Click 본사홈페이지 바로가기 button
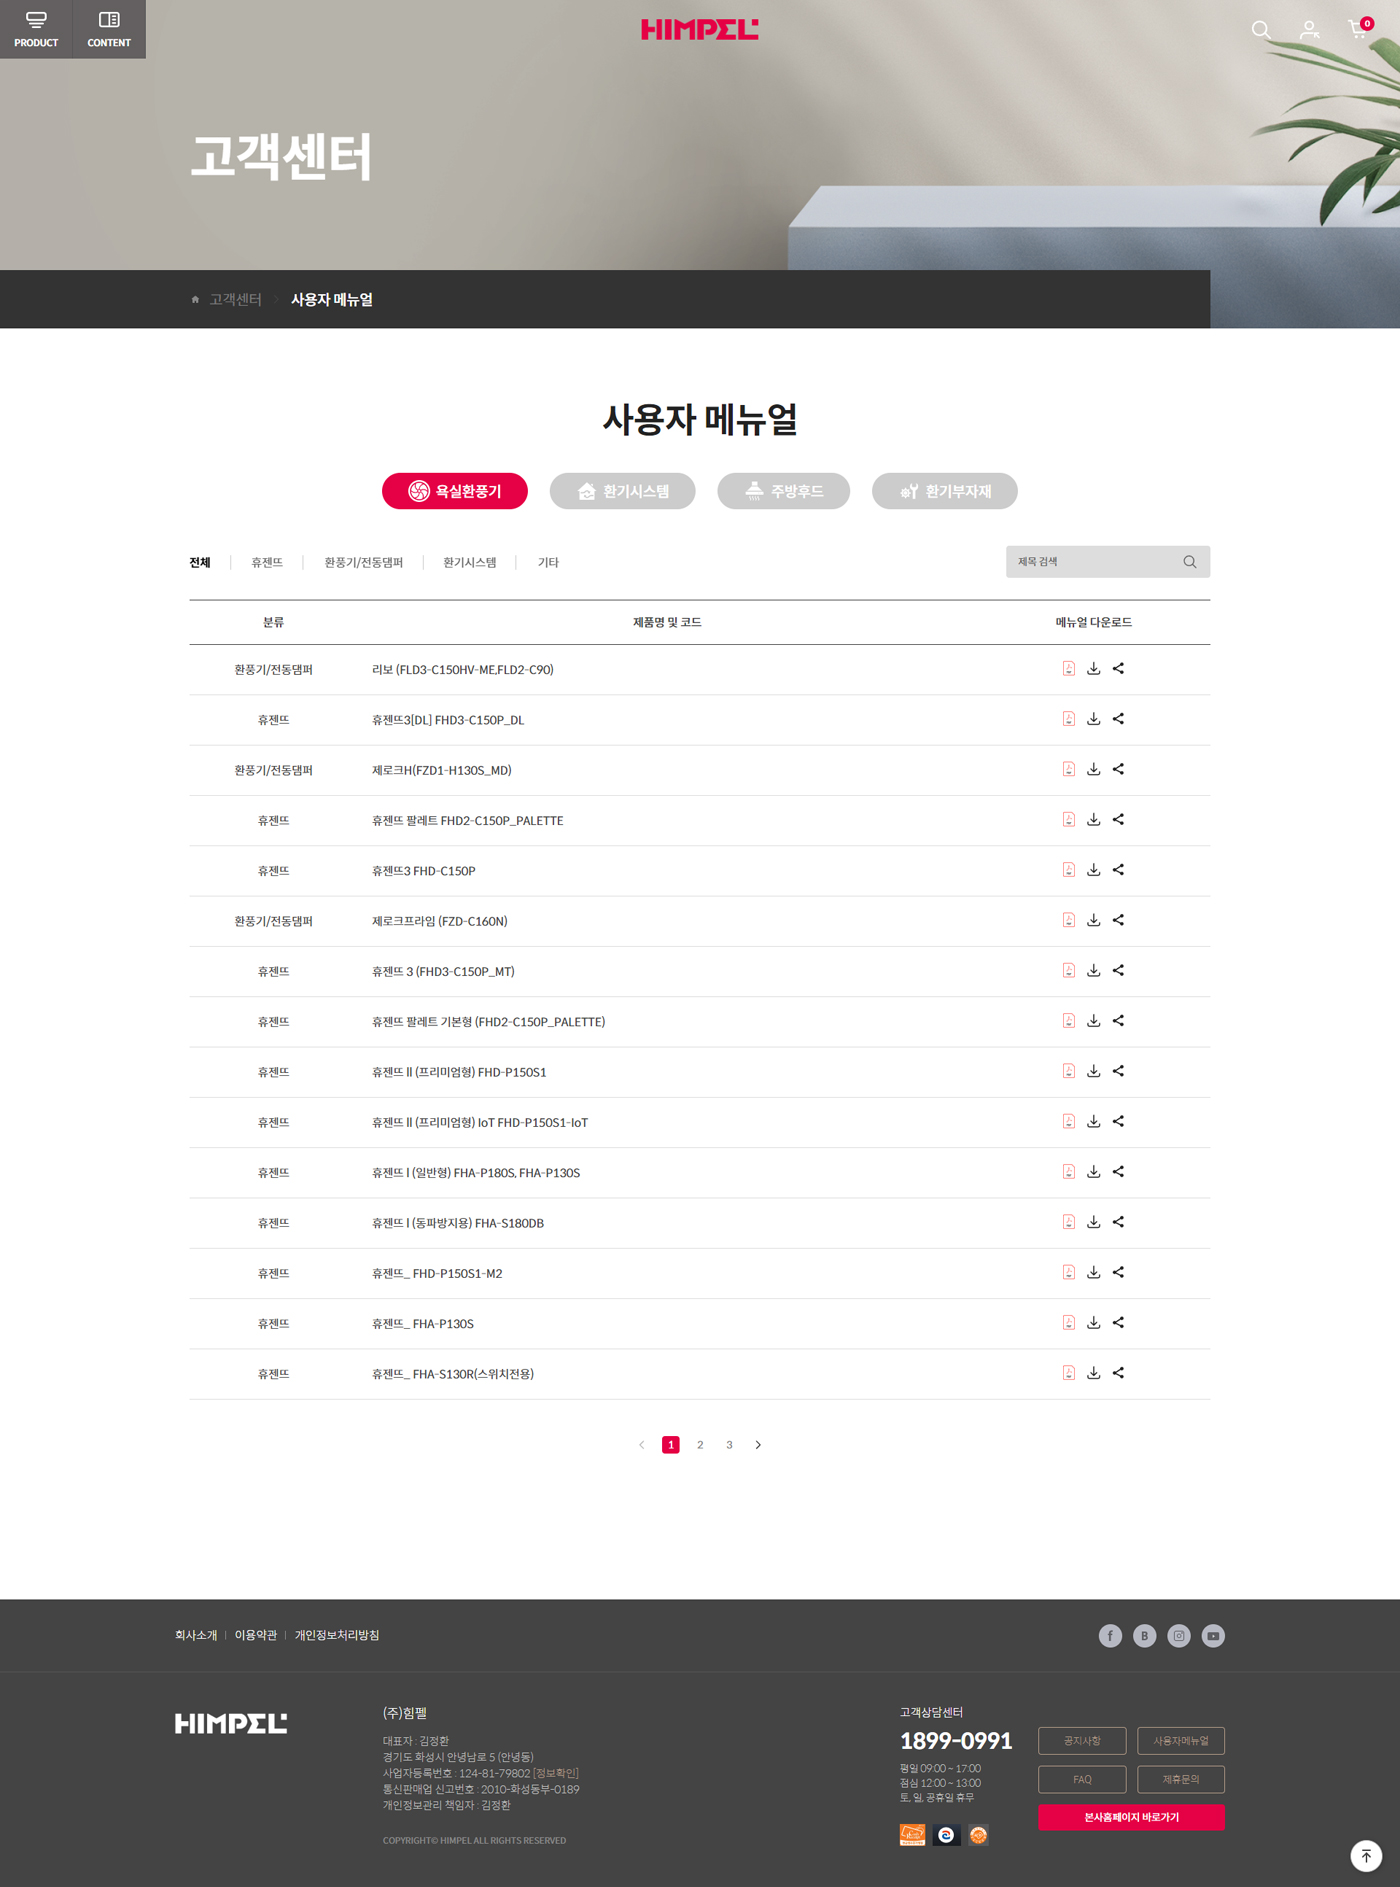 tap(1131, 1817)
